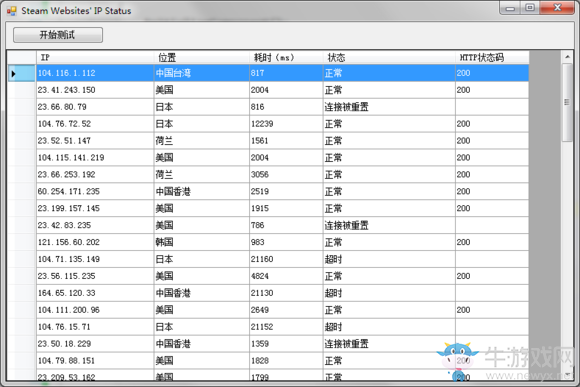Select IP cell 164.65.120.33
580x387 pixels.
(95, 293)
